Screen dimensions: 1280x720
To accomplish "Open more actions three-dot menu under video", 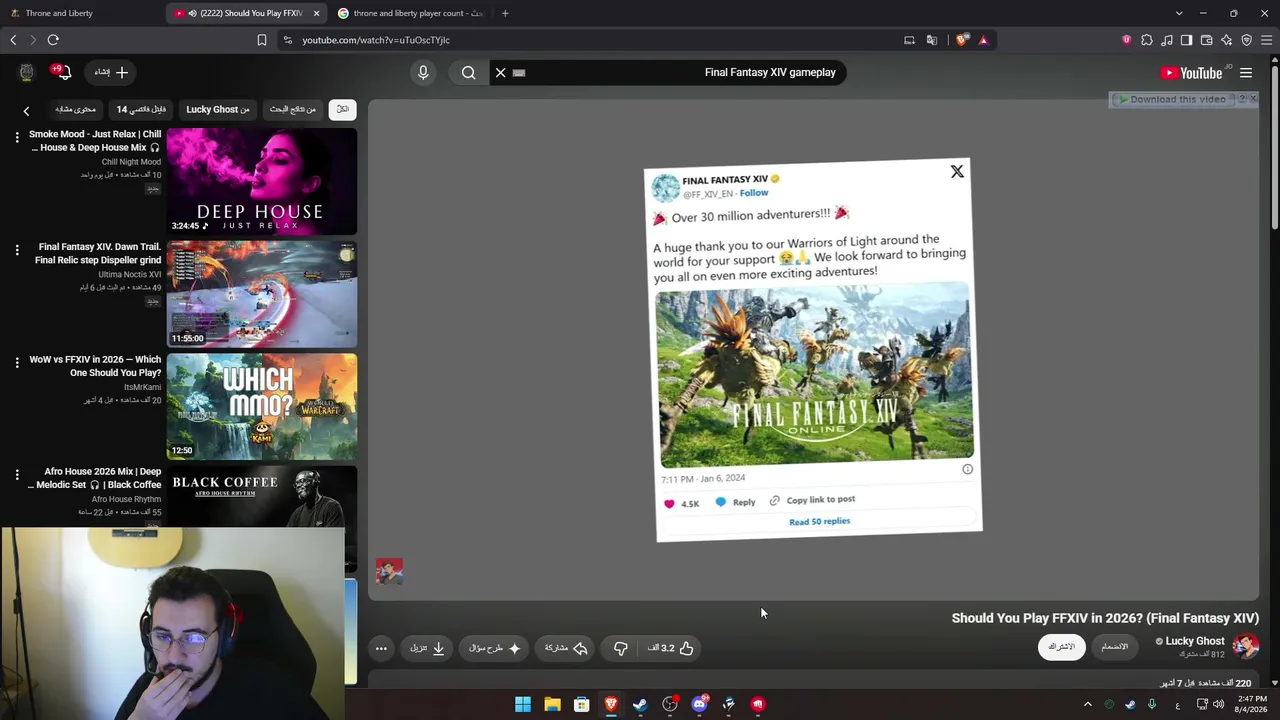I will pyautogui.click(x=381, y=648).
